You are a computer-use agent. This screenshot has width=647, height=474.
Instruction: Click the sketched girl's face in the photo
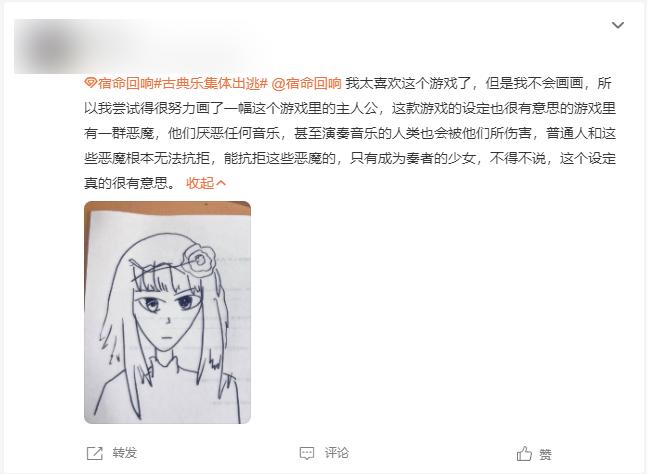click(167, 318)
